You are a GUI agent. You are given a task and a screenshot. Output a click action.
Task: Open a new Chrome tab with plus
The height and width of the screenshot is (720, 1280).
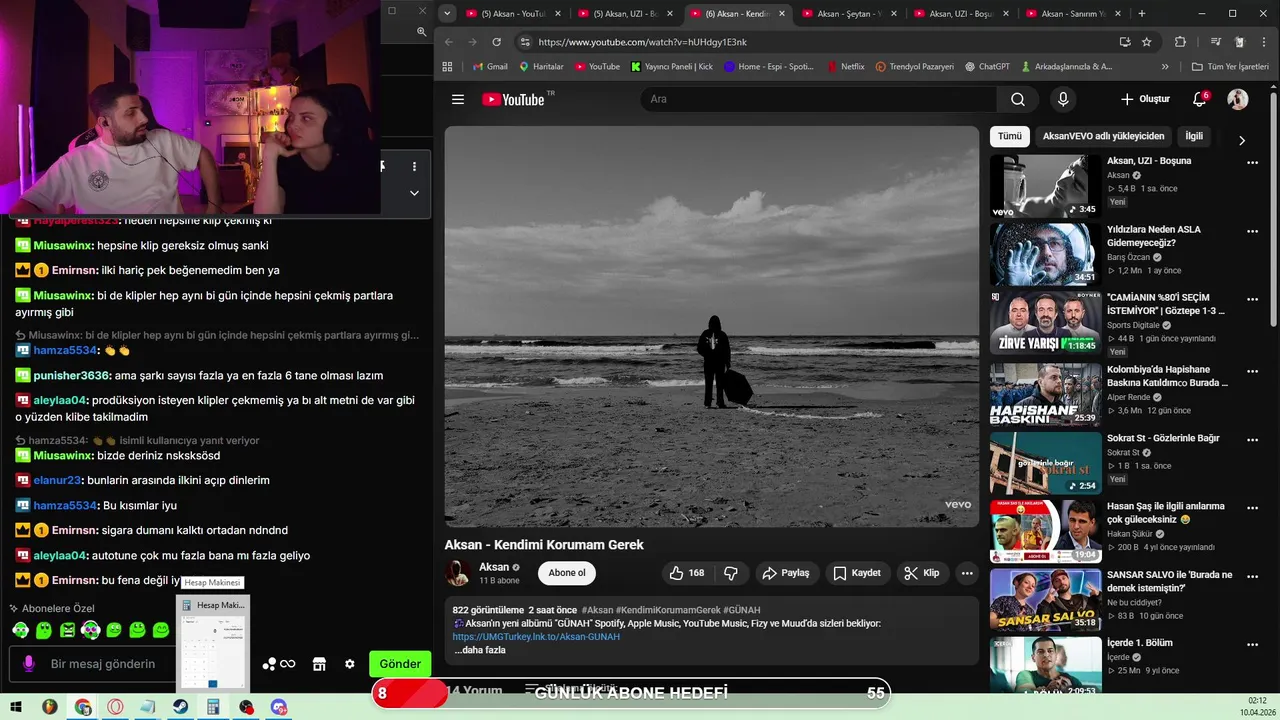(x=1142, y=13)
